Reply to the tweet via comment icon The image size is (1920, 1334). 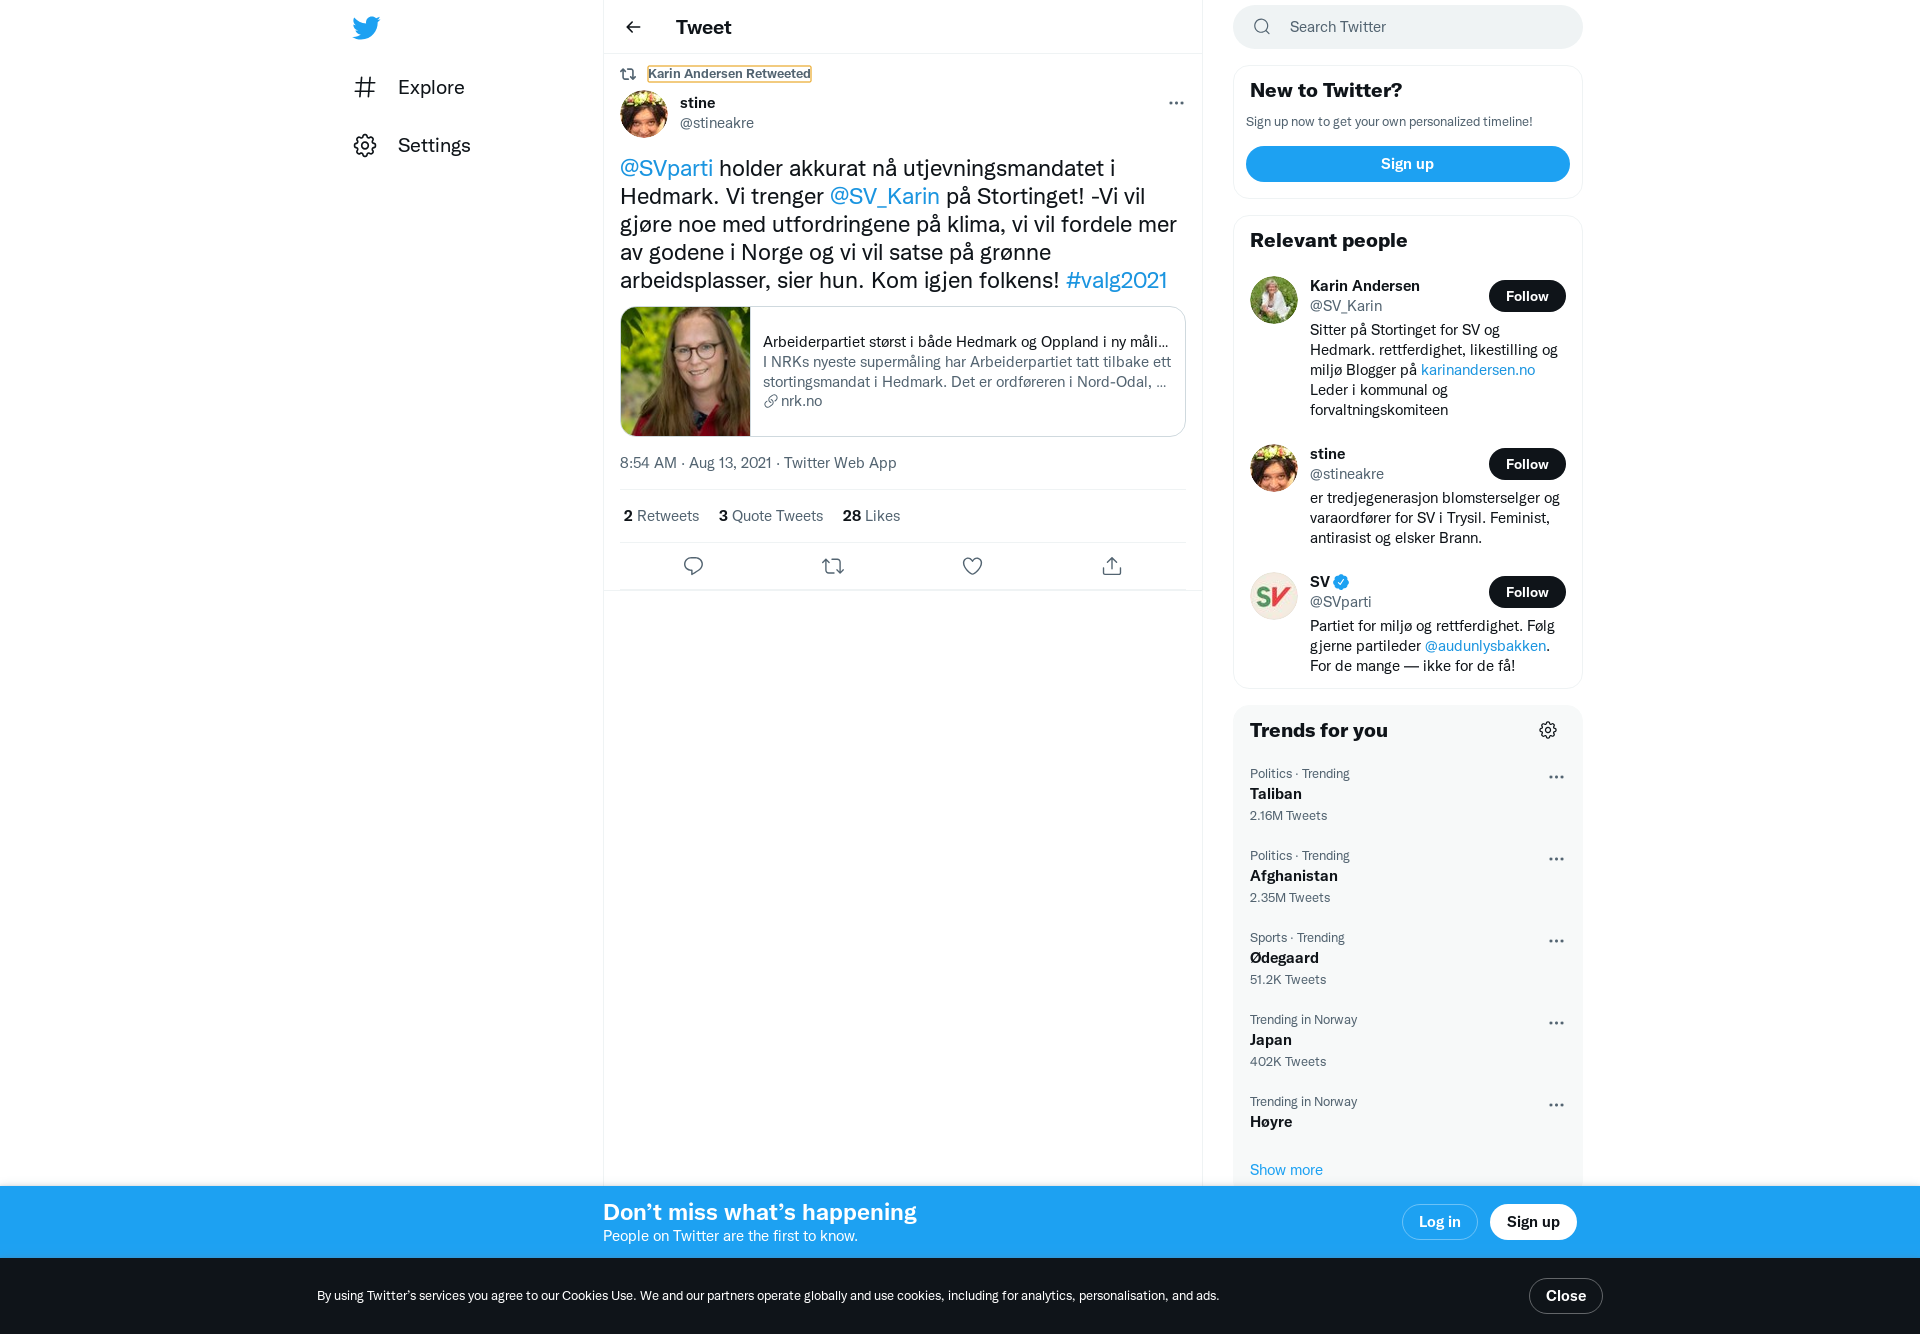pos(693,566)
